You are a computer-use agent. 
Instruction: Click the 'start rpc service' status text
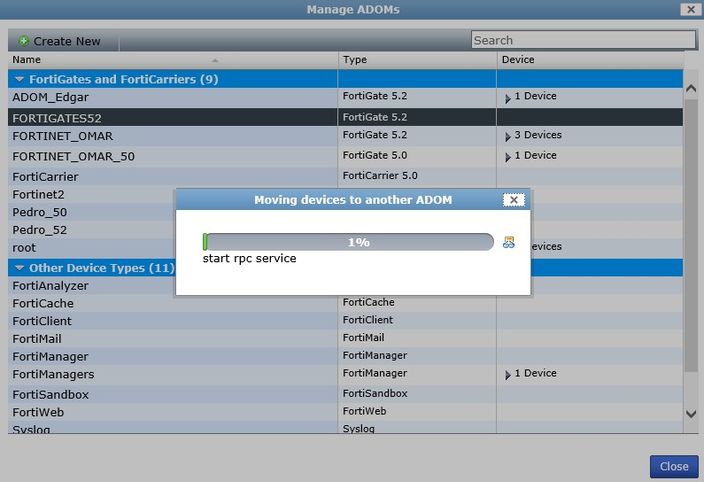tap(249, 259)
